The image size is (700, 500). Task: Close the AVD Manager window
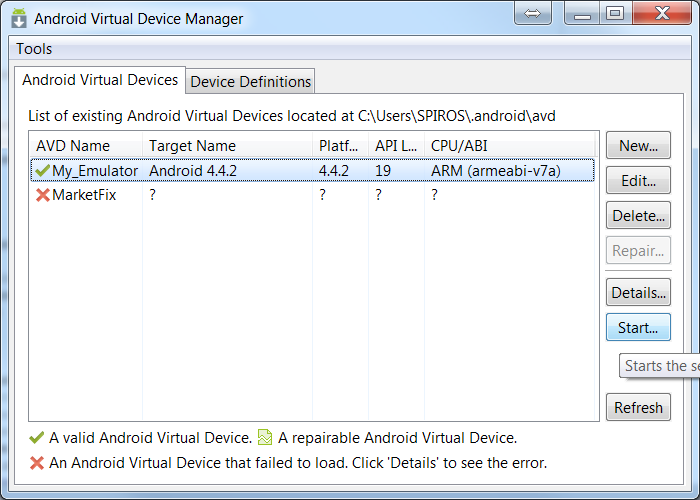click(x=662, y=13)
